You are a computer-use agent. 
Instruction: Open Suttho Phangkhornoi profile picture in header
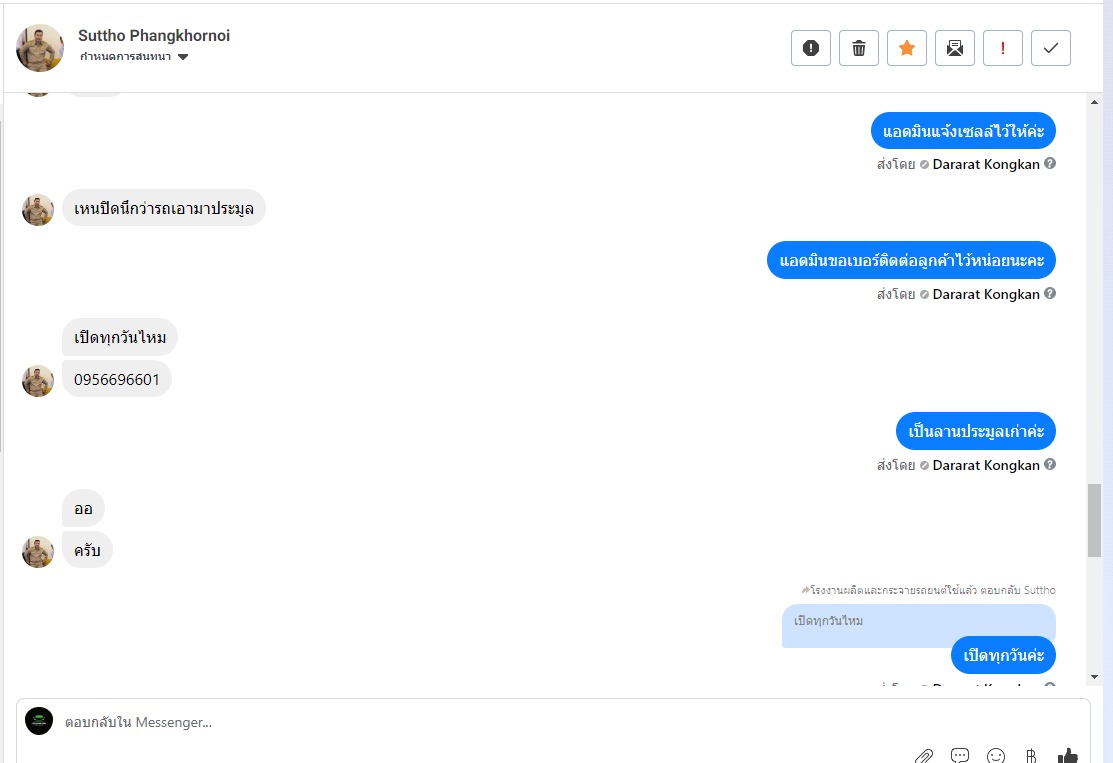40,48
